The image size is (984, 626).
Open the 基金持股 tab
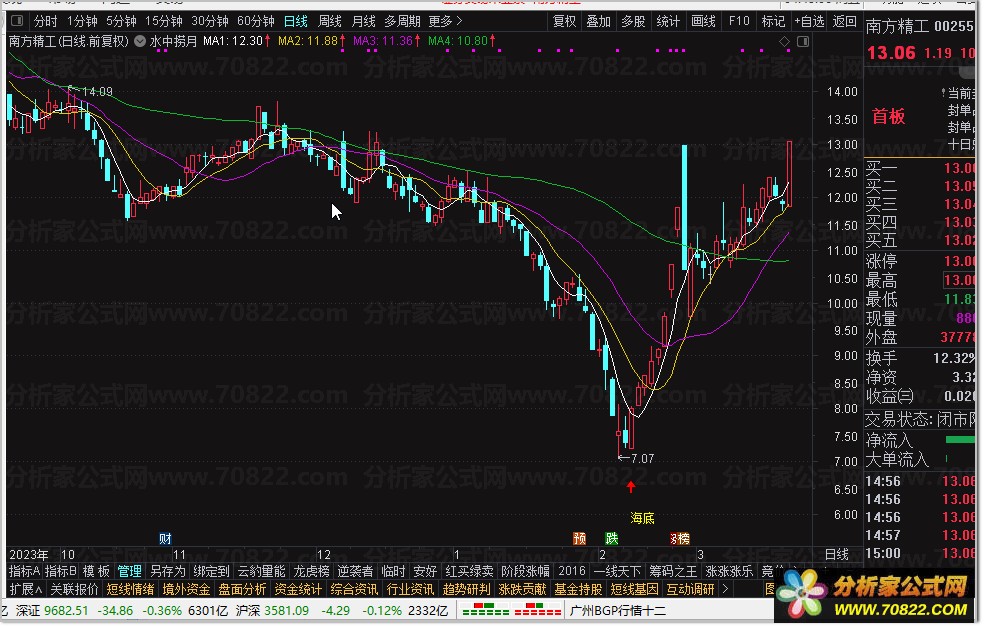pos(578,590)
